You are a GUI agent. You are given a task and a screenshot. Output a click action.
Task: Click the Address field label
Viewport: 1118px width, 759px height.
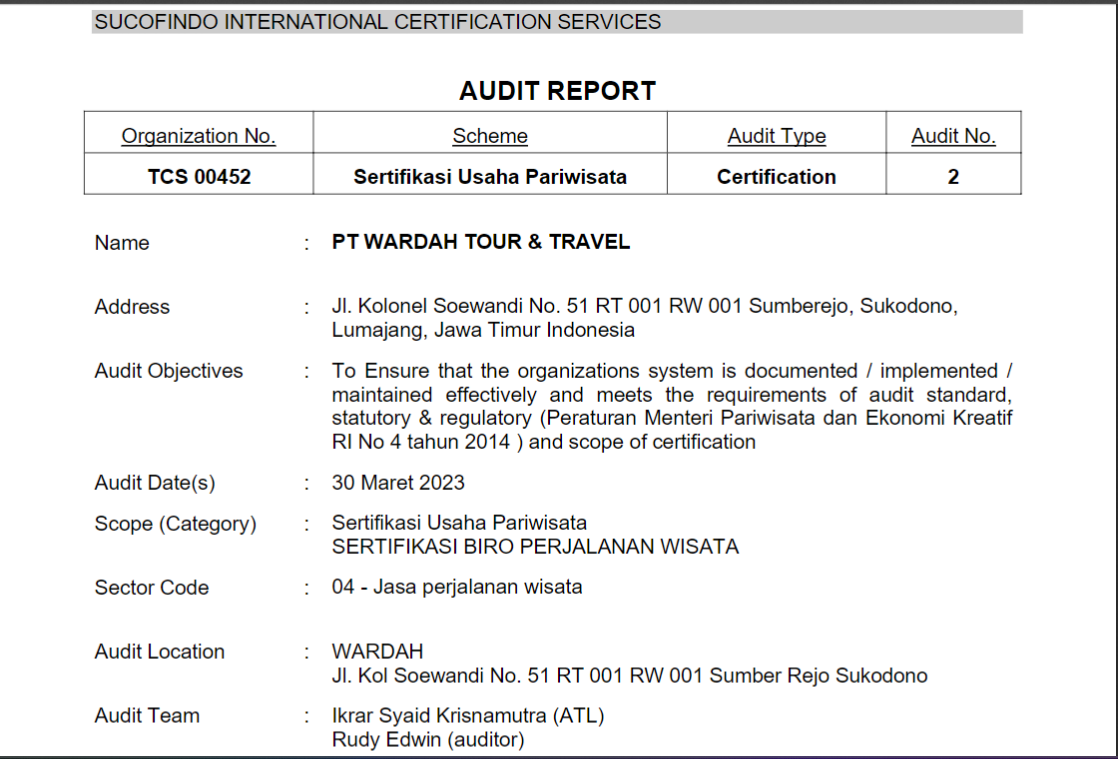coord(132,307)
